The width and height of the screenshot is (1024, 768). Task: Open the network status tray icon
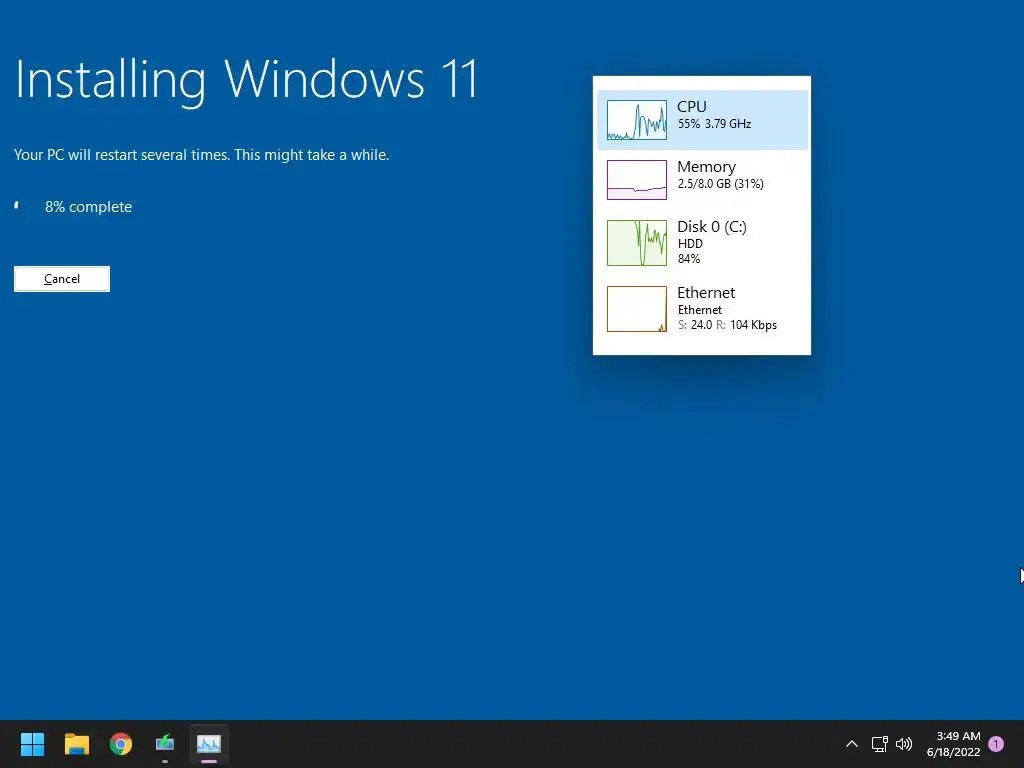879,744
